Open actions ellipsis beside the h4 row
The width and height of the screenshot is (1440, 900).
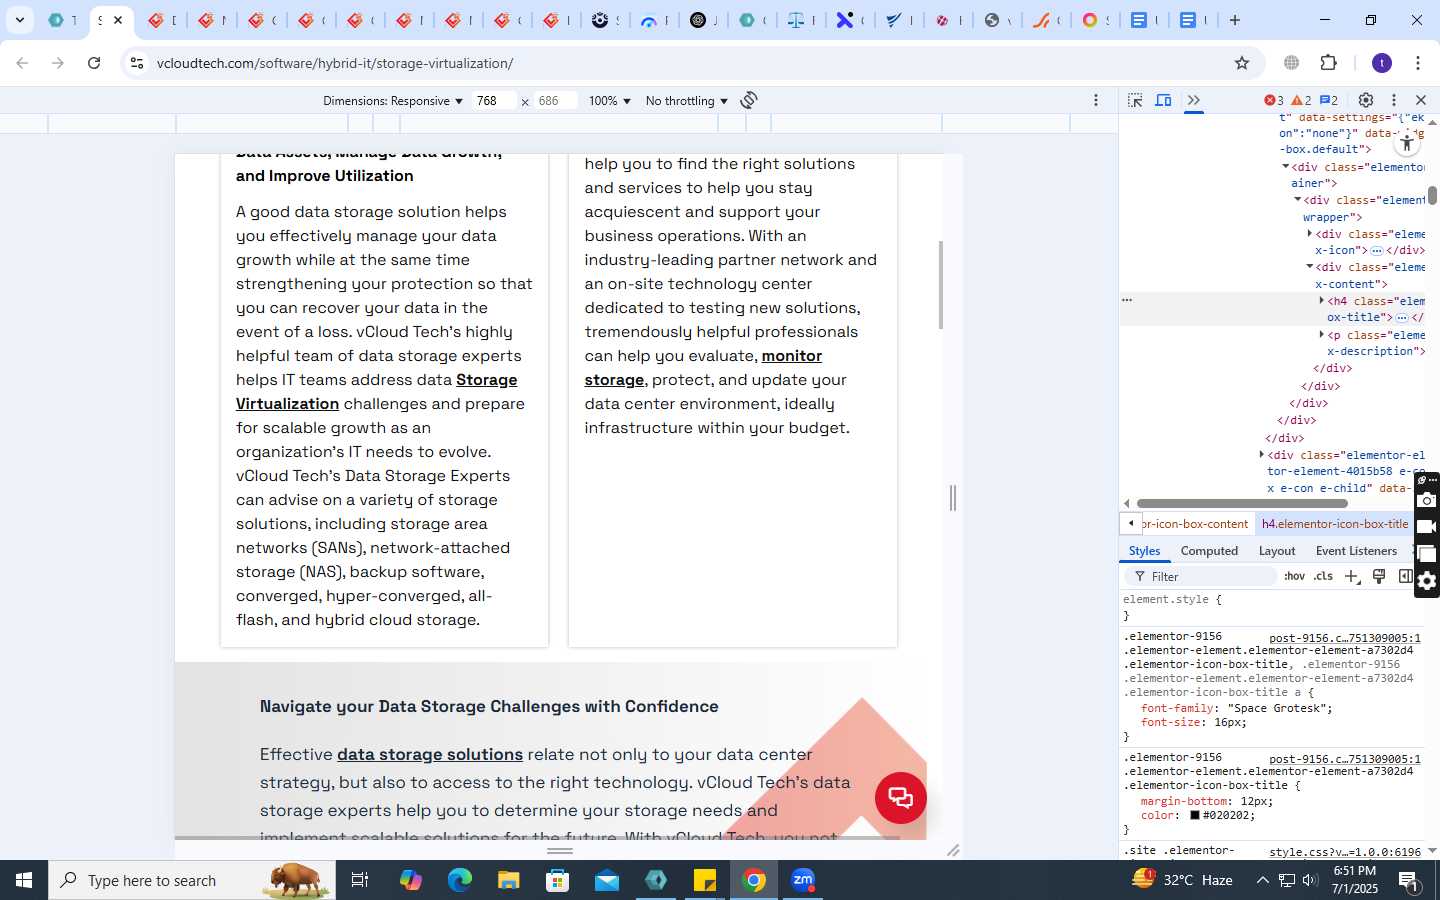[x=1127, y=300]
